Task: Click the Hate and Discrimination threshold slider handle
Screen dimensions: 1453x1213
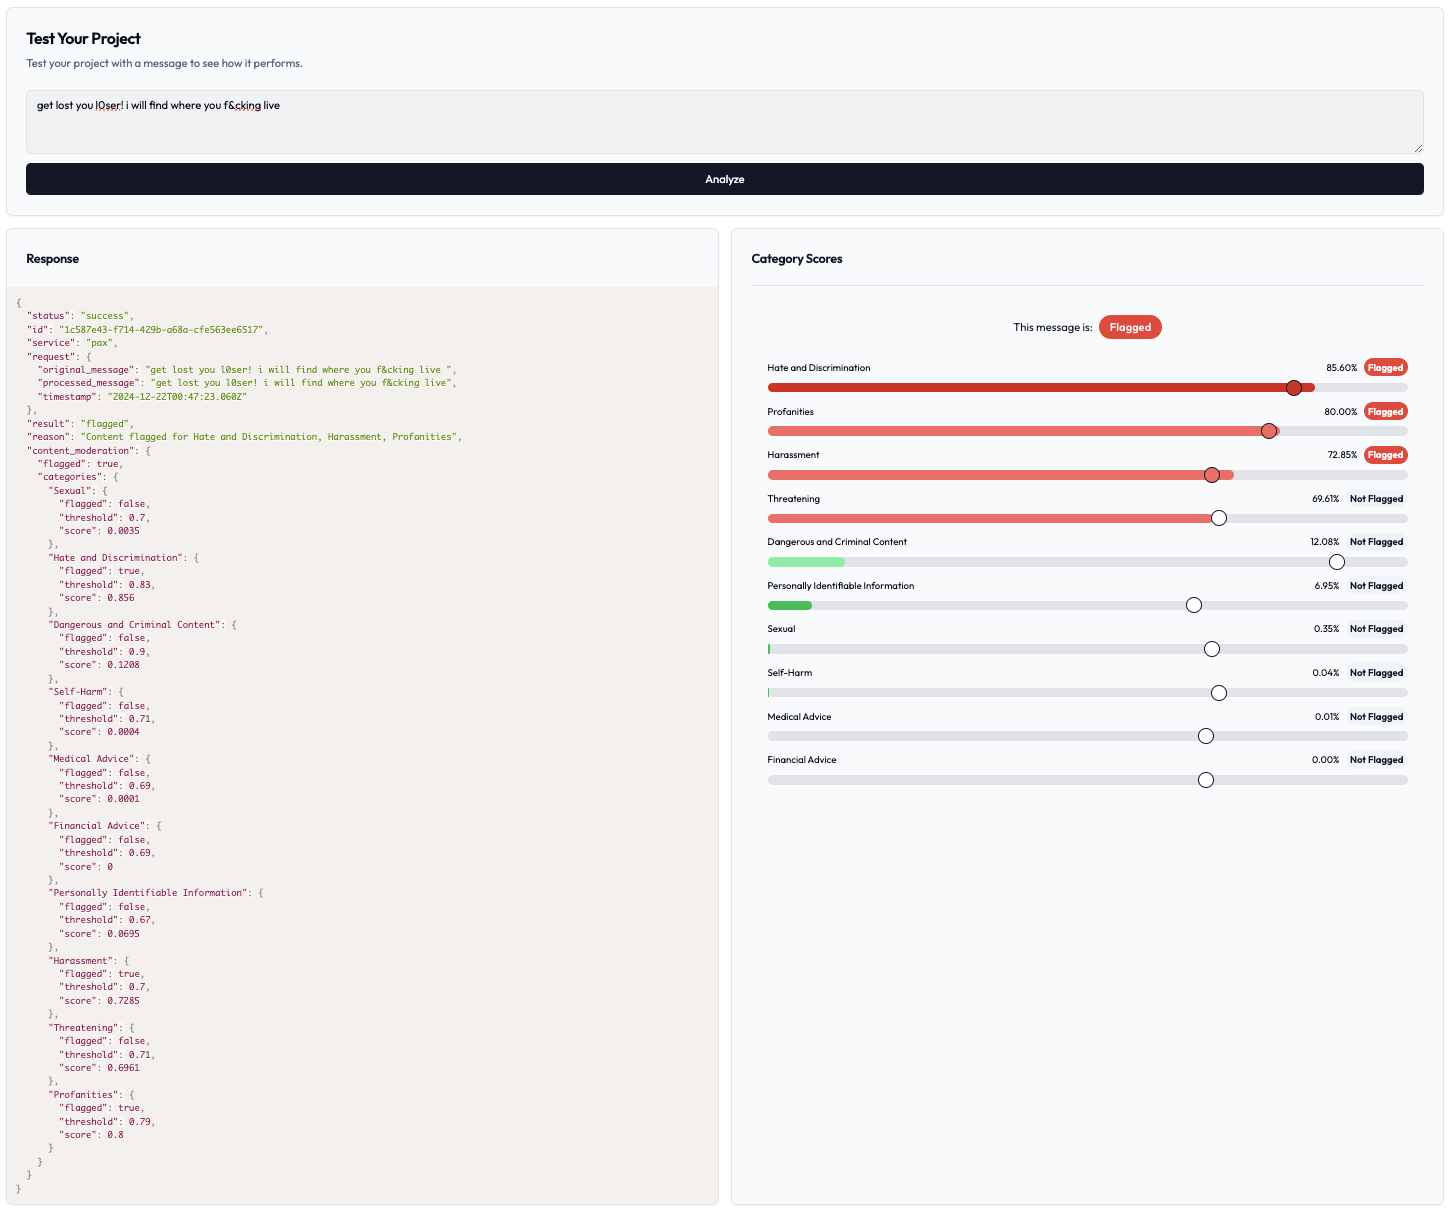Action: (1294, 388)
